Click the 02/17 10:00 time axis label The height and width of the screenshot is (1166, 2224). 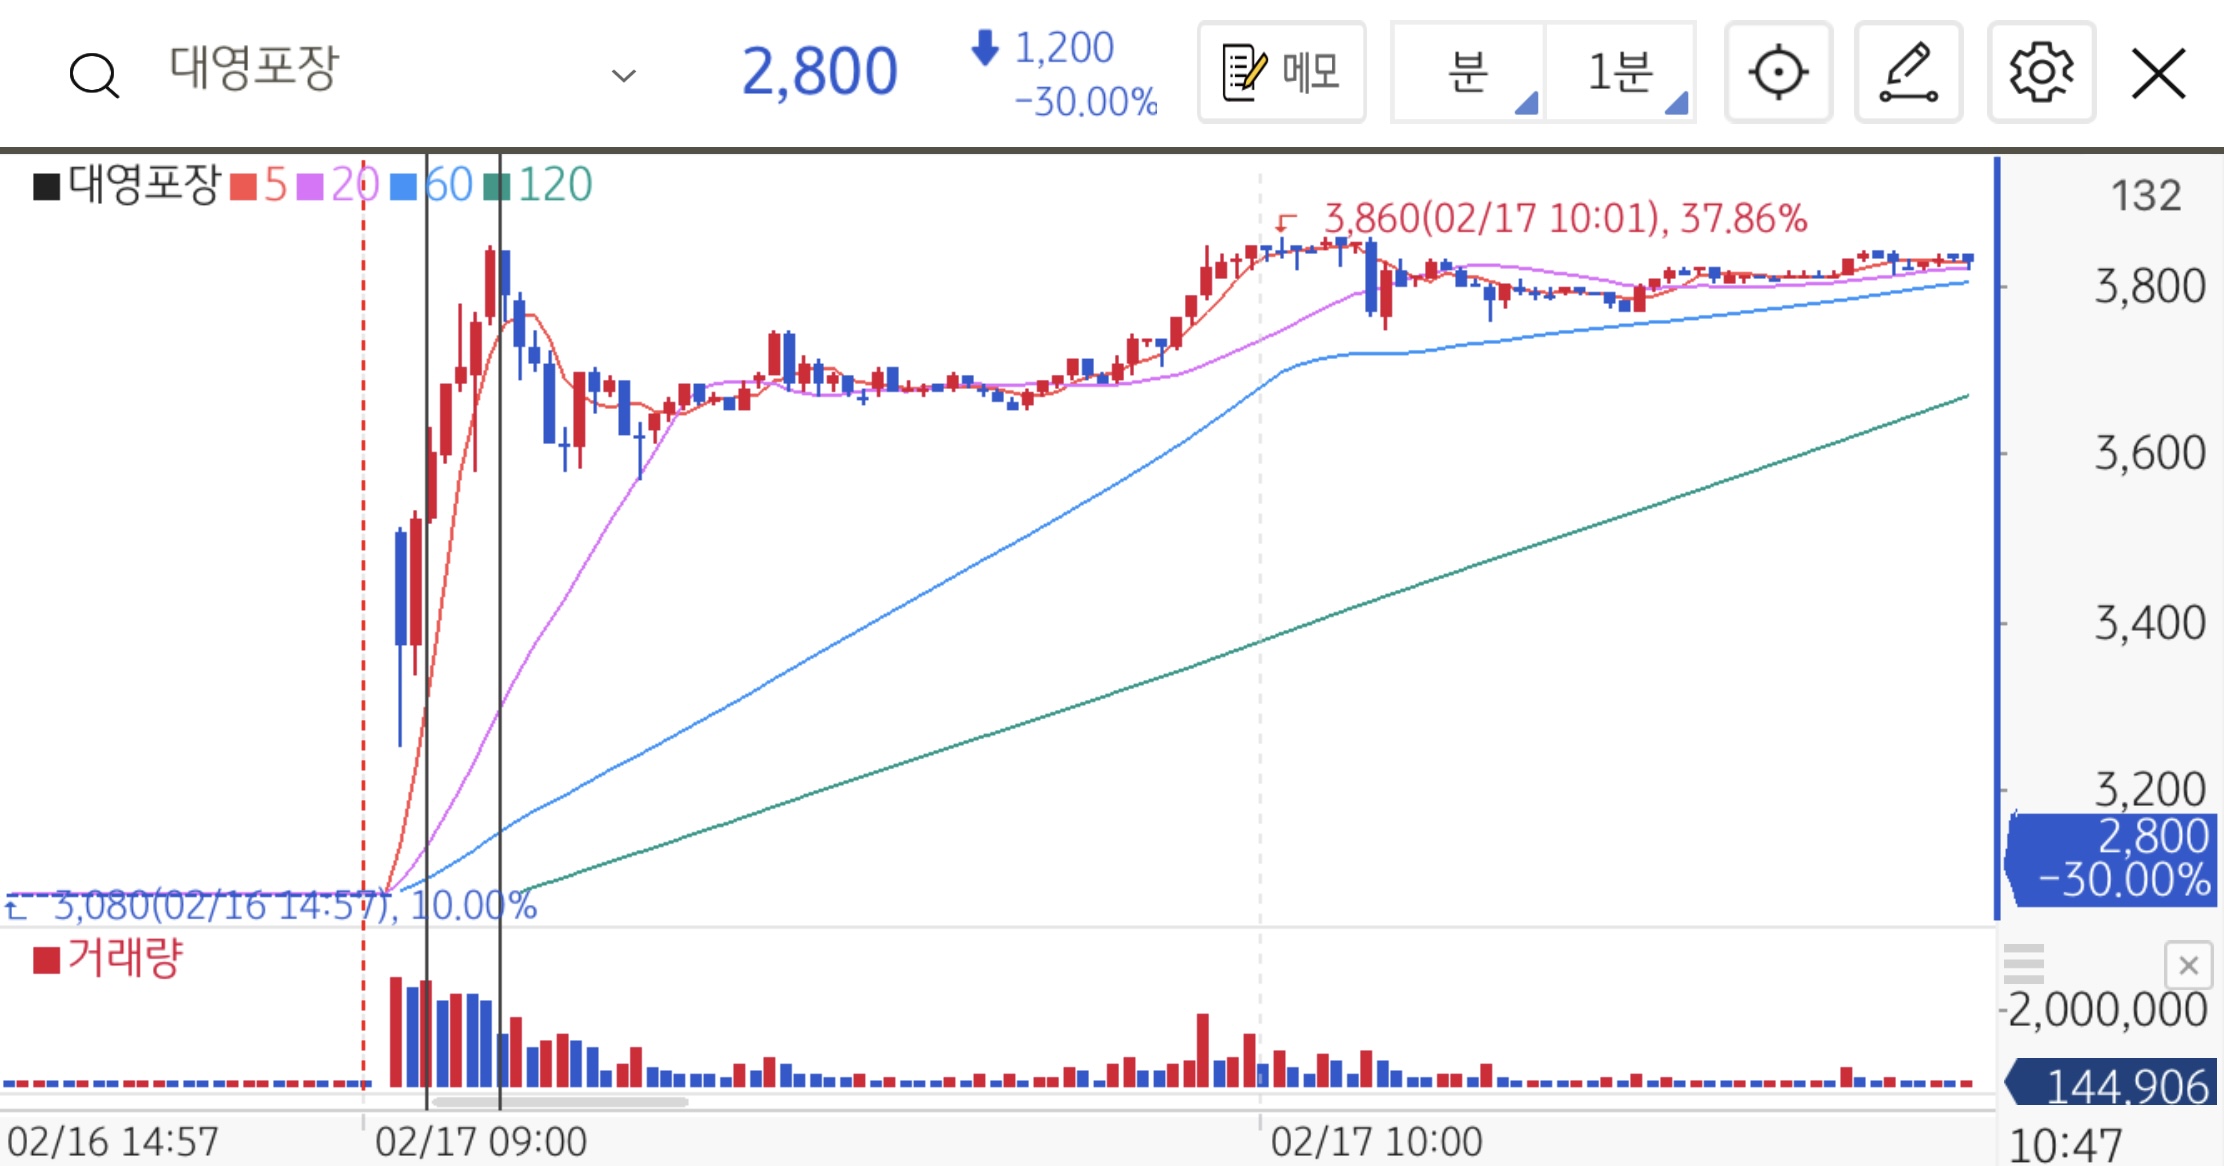1376,1141
